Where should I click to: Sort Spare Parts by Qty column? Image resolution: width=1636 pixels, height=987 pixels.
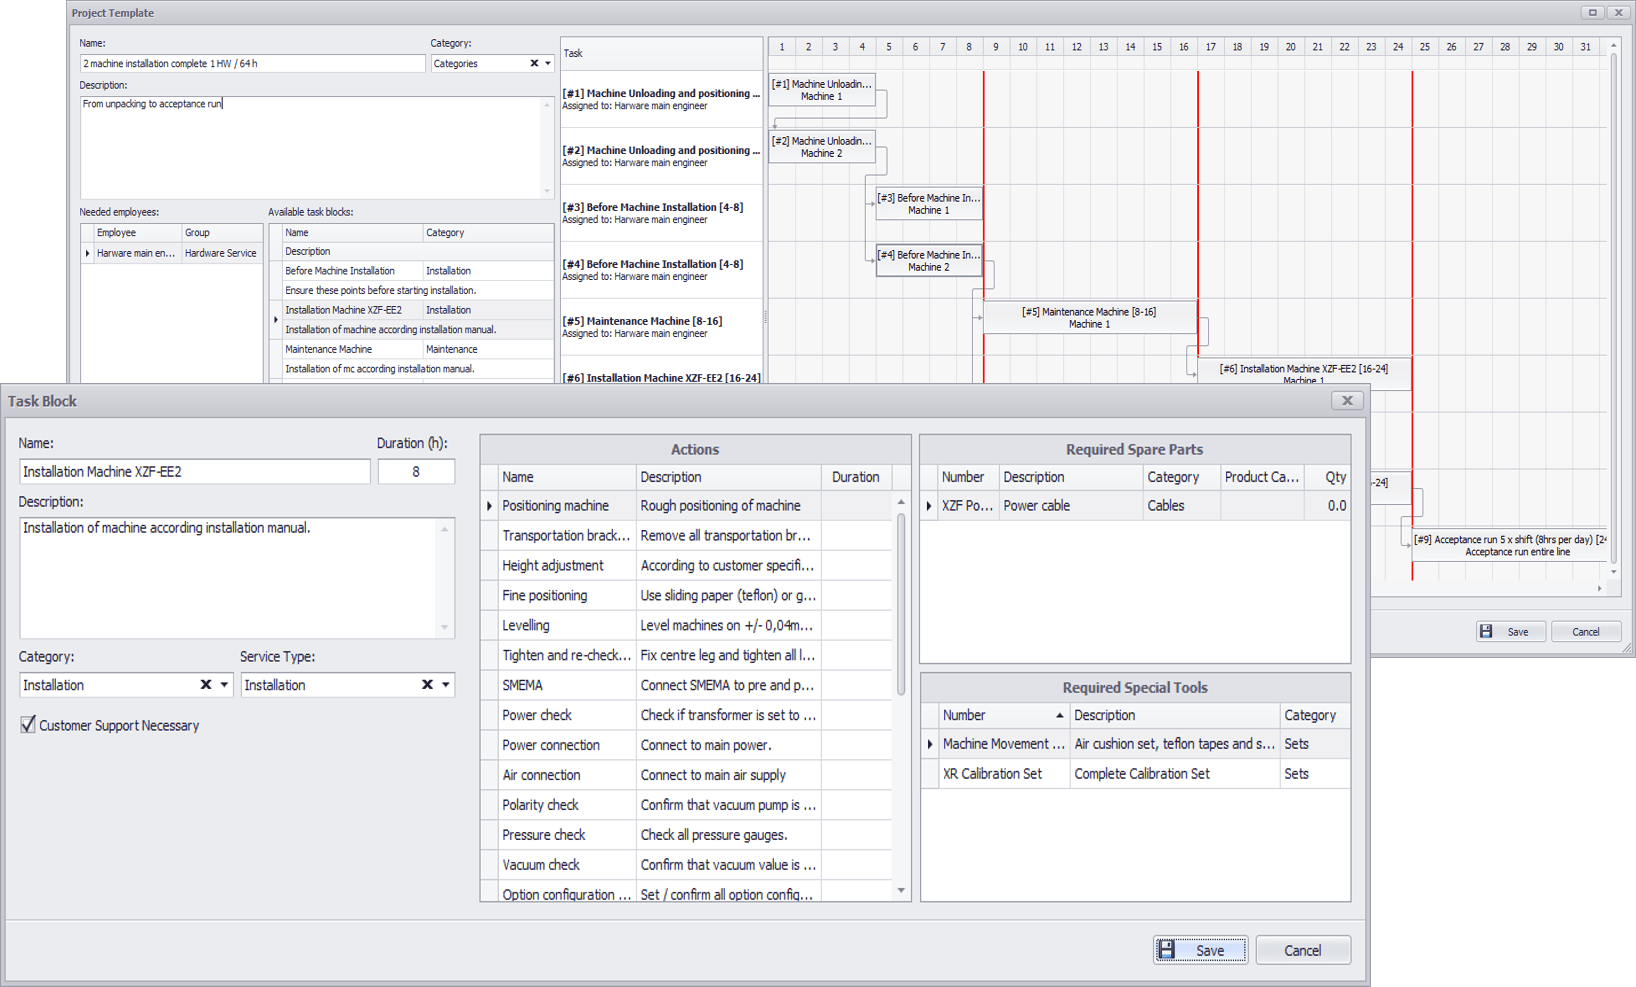click(1328, 477)
